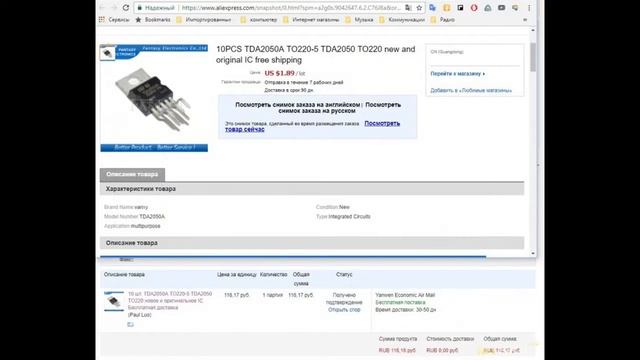The image size is (640, 360).
Task: Open the Сервисы apps grid in the bookmarks bar
Action: [114, 20]
